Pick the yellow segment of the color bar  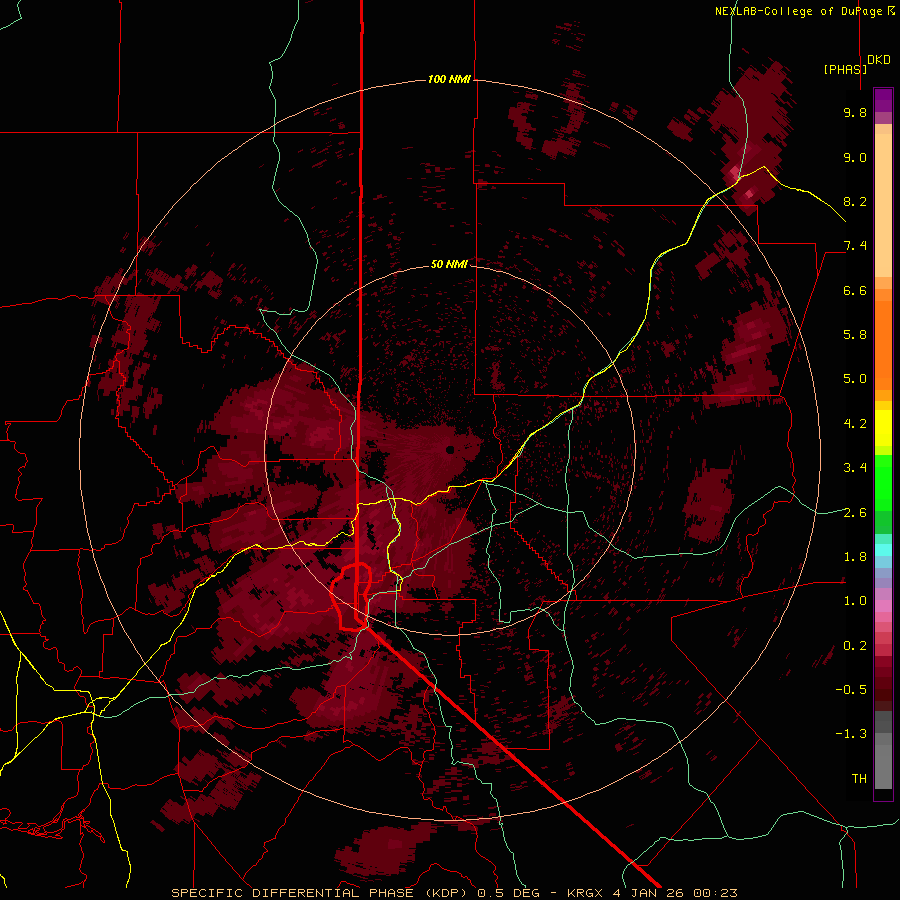[x=883, y=428]
